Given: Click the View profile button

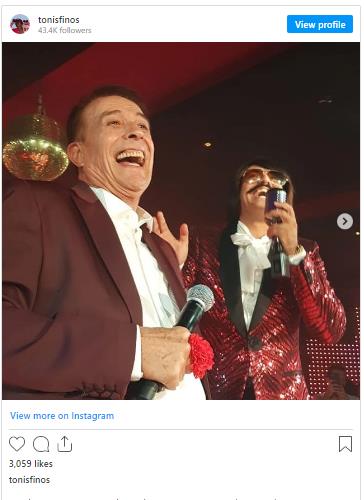Looking at the screenshot, I should pyautogui.click(x=320, y=24).
